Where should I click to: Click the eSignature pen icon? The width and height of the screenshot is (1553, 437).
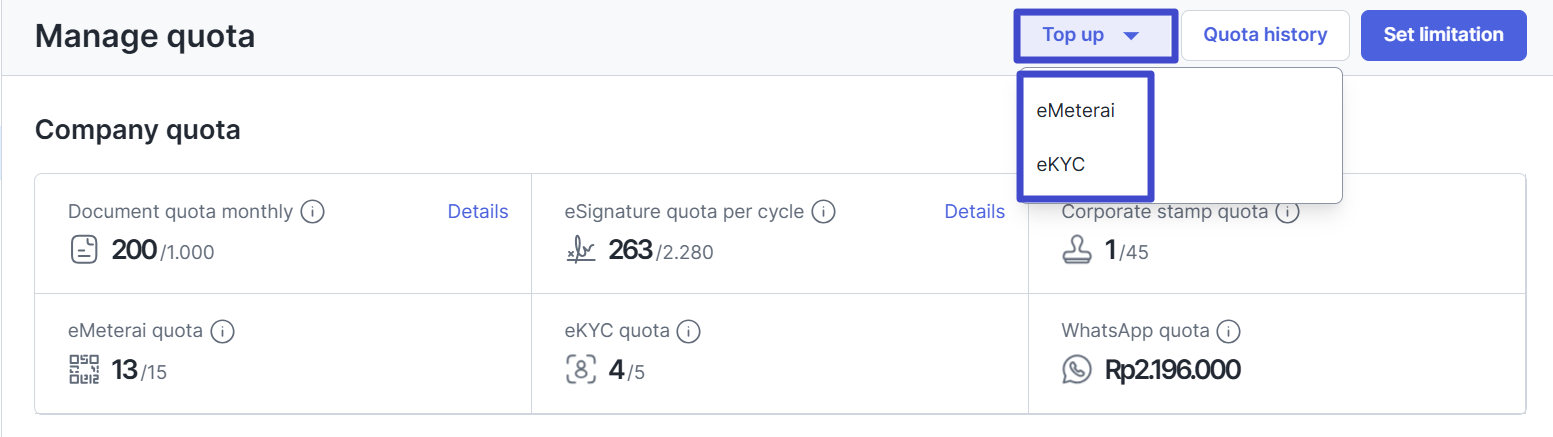click(581, 251)
